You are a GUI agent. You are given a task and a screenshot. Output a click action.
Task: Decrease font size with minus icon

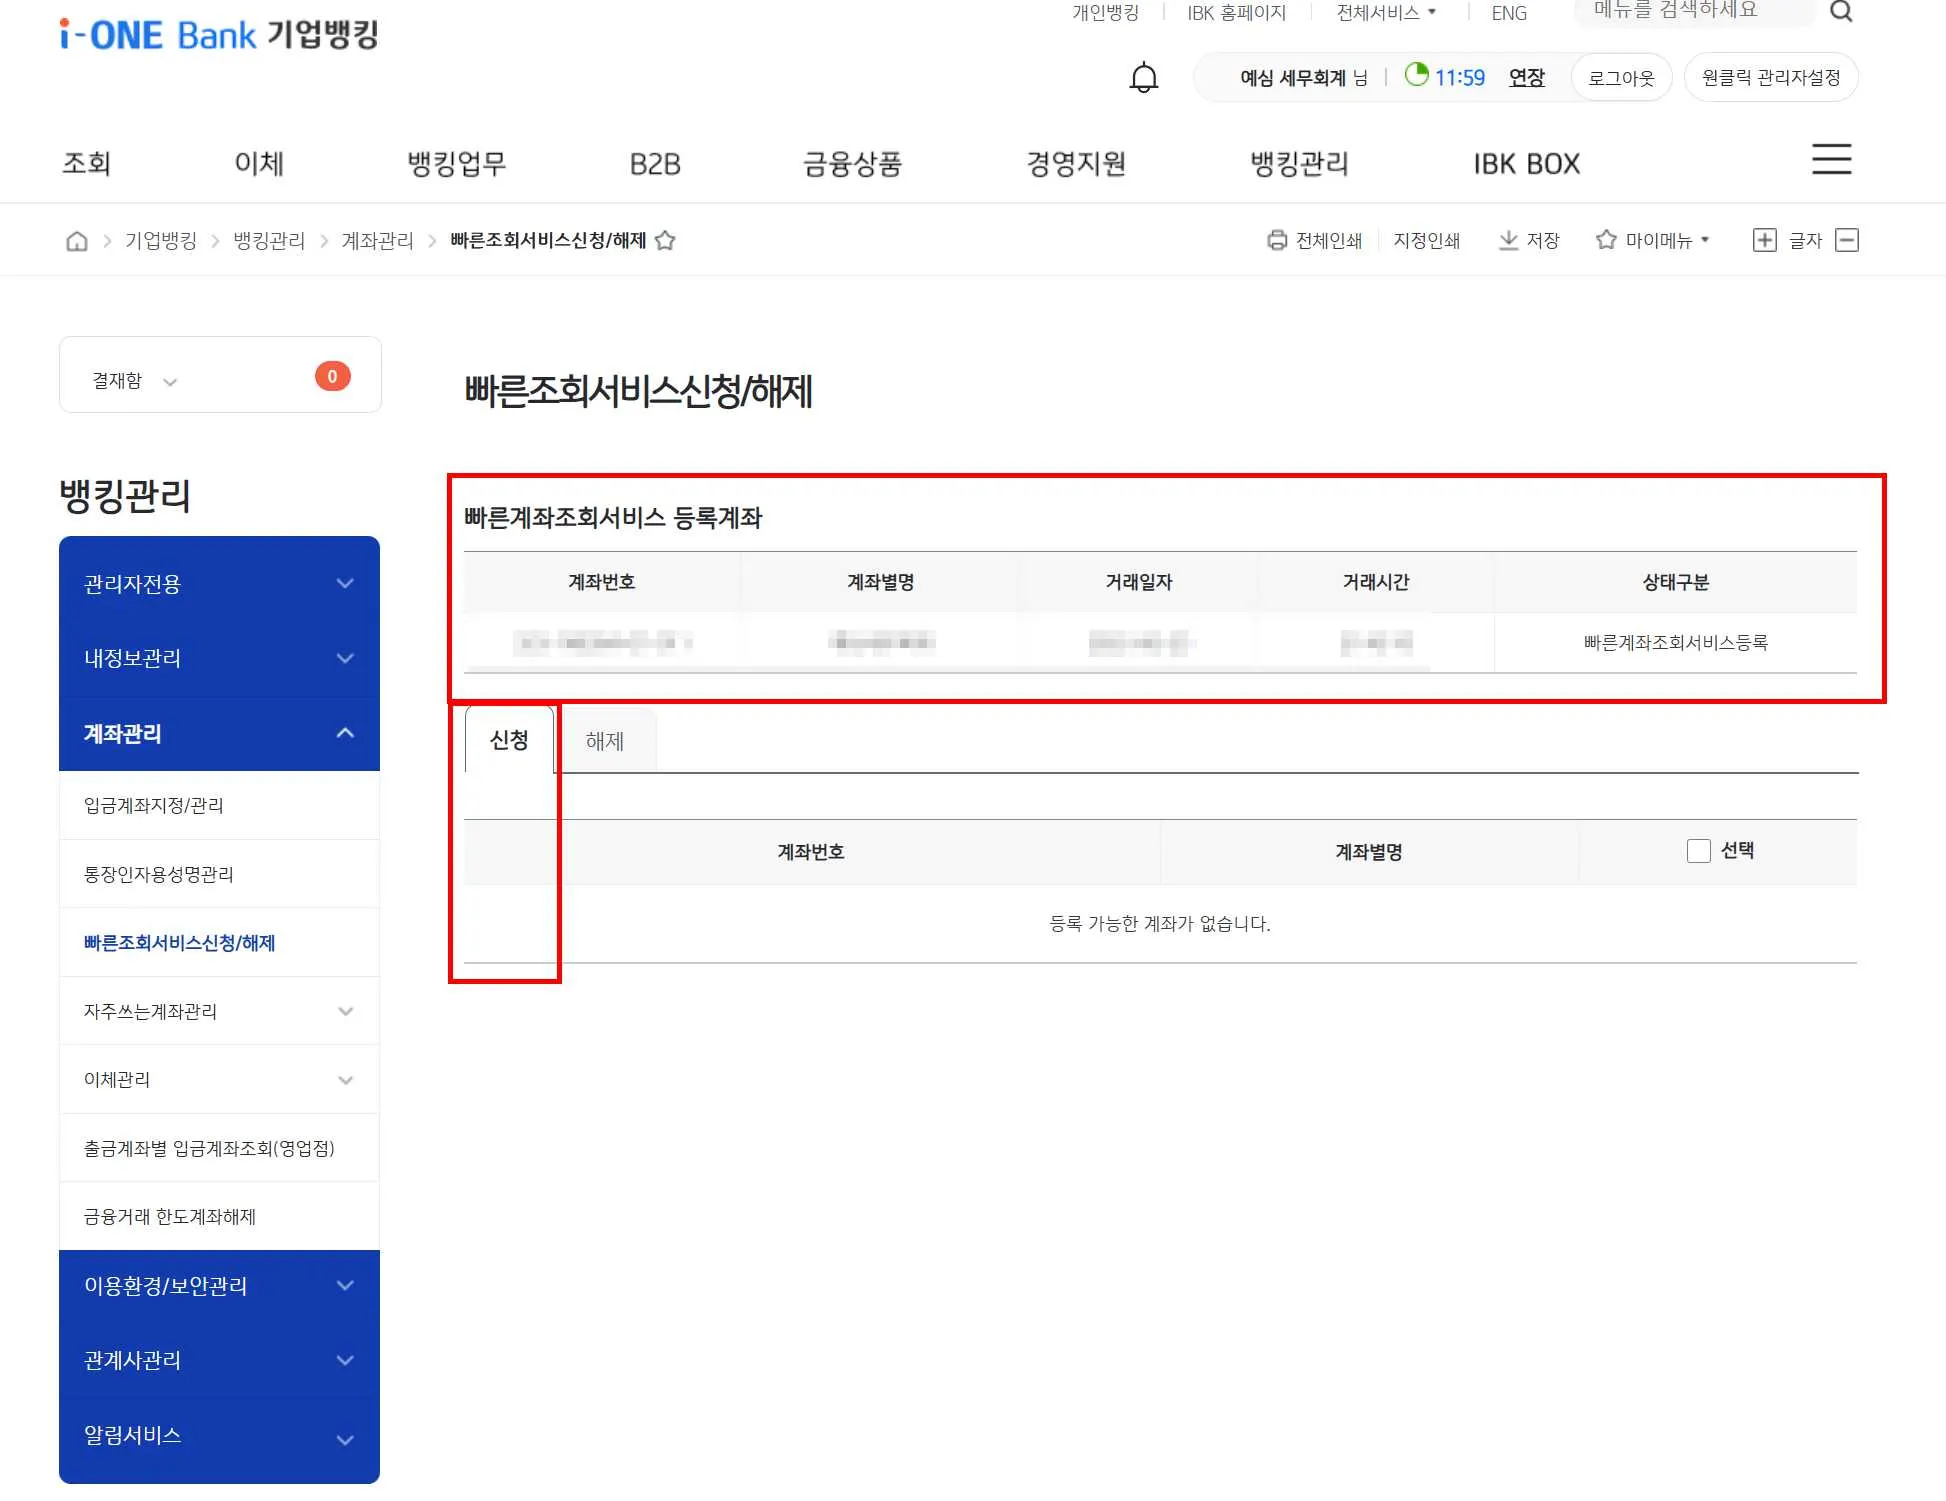1847,240
